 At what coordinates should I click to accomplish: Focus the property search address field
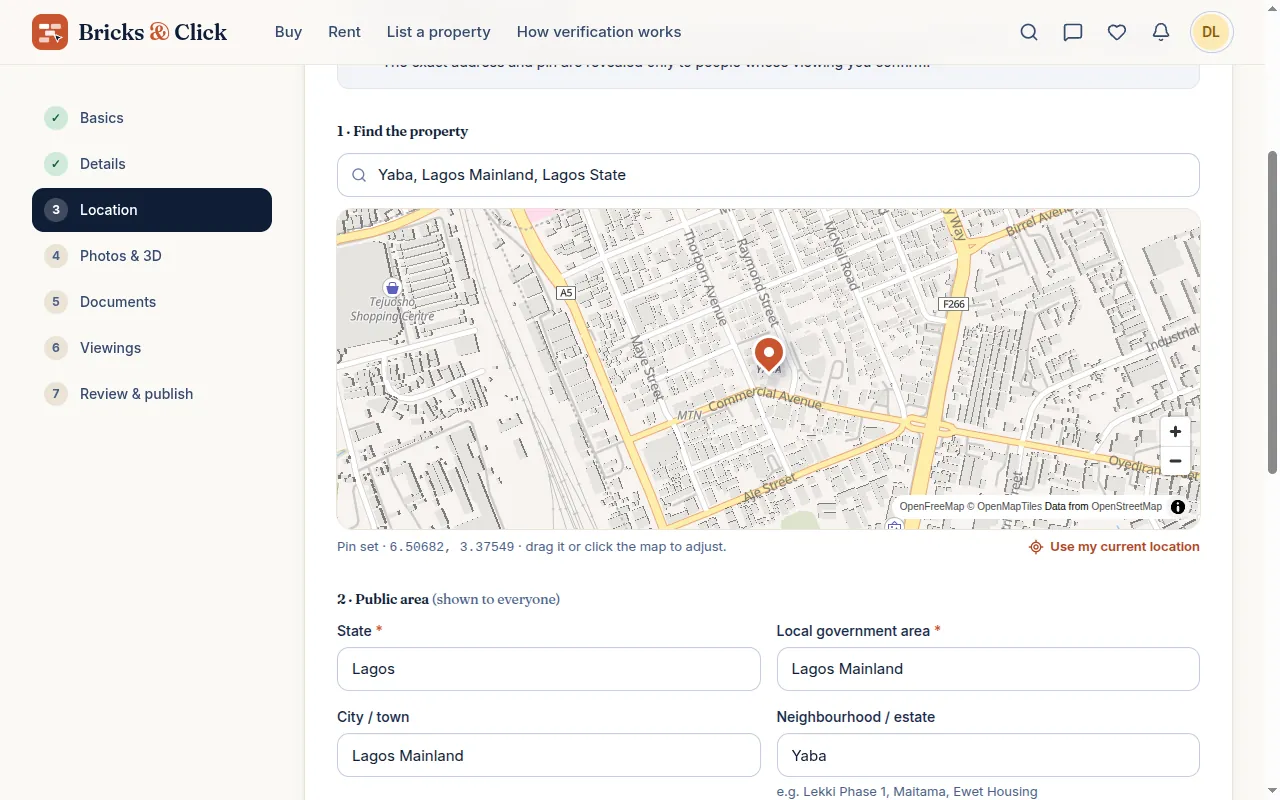[x=768, y=175]
